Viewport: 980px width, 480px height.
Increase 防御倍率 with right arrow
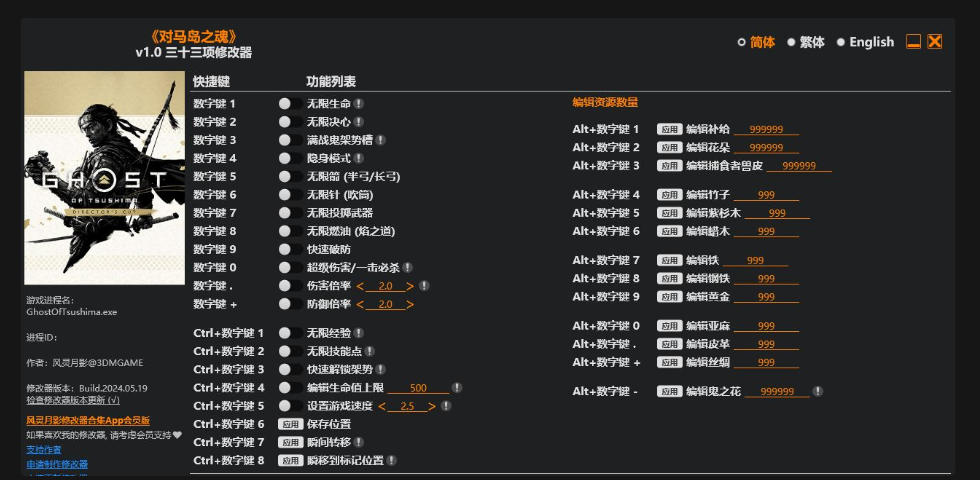point(410,304)
